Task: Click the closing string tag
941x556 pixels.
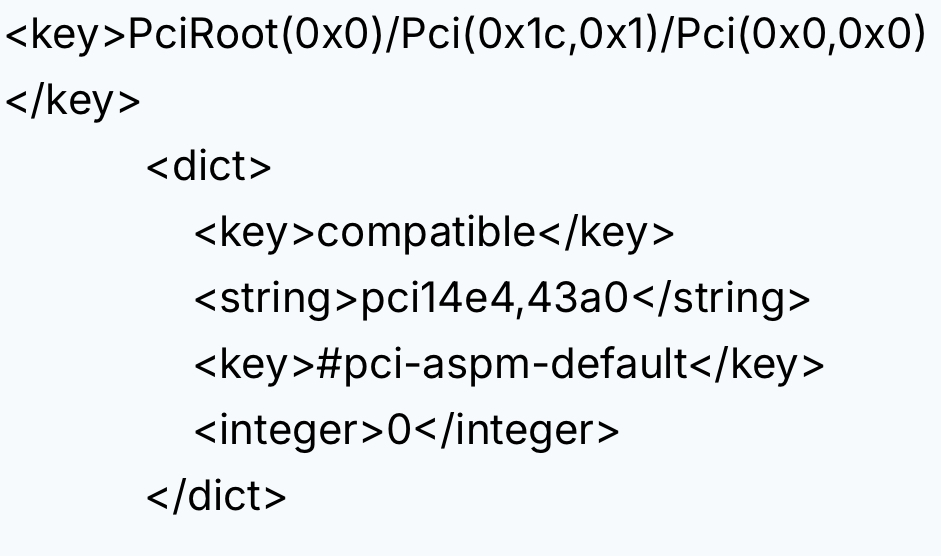Action: pos(722,298)
